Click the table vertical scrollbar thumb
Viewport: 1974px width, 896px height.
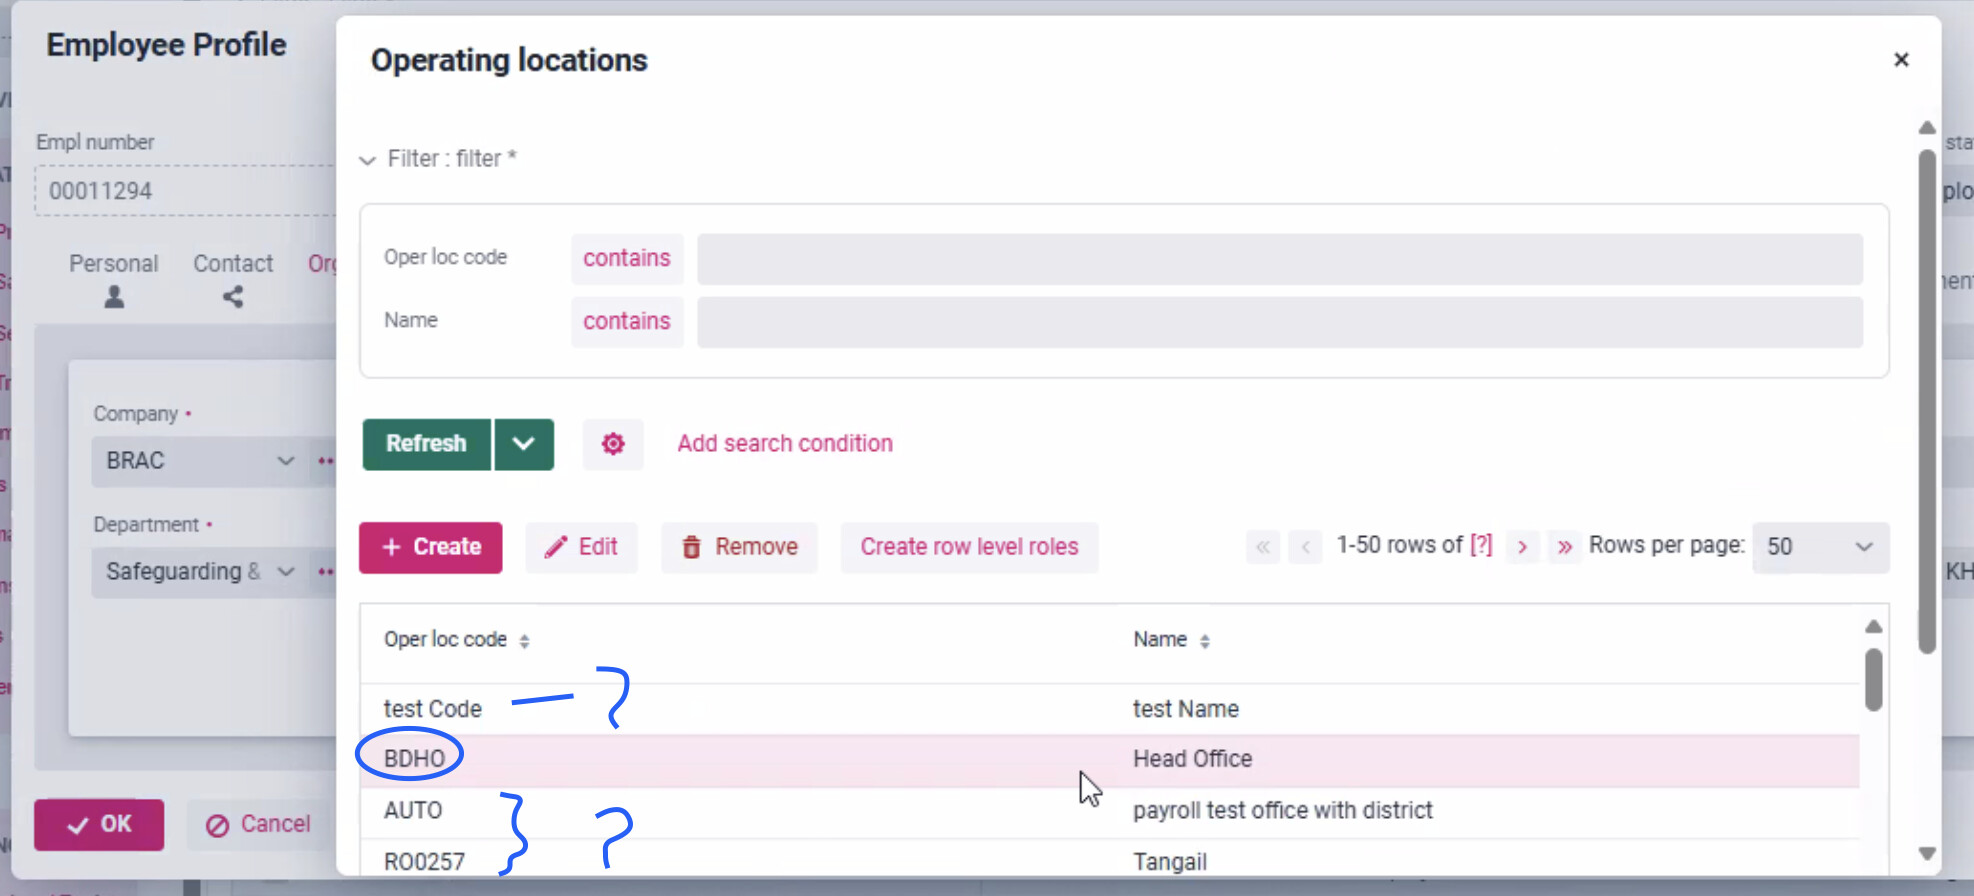pos(1874,680)
